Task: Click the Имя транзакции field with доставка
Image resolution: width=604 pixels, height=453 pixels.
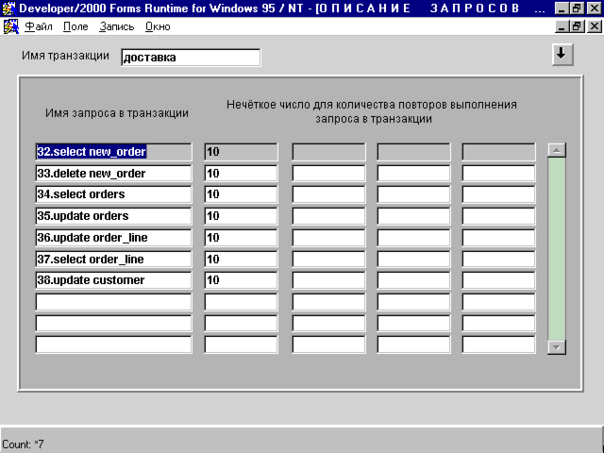Action: click(x=191, y=57)
